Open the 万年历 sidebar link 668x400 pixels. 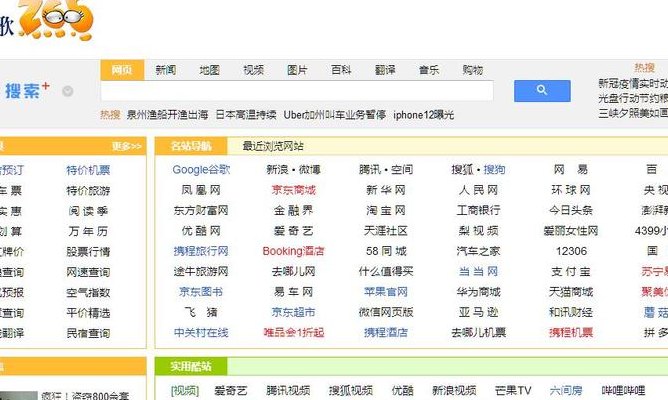pos(88,231)
